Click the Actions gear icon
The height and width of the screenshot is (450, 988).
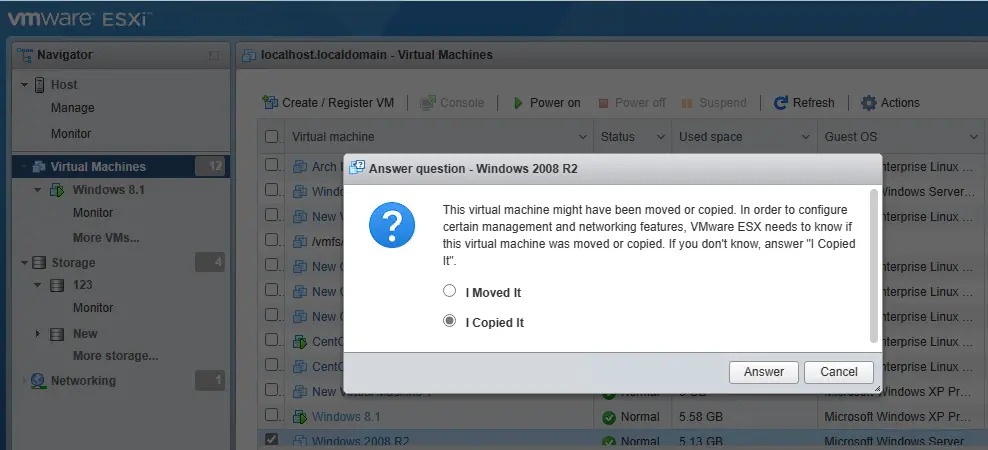coord(869,103)
